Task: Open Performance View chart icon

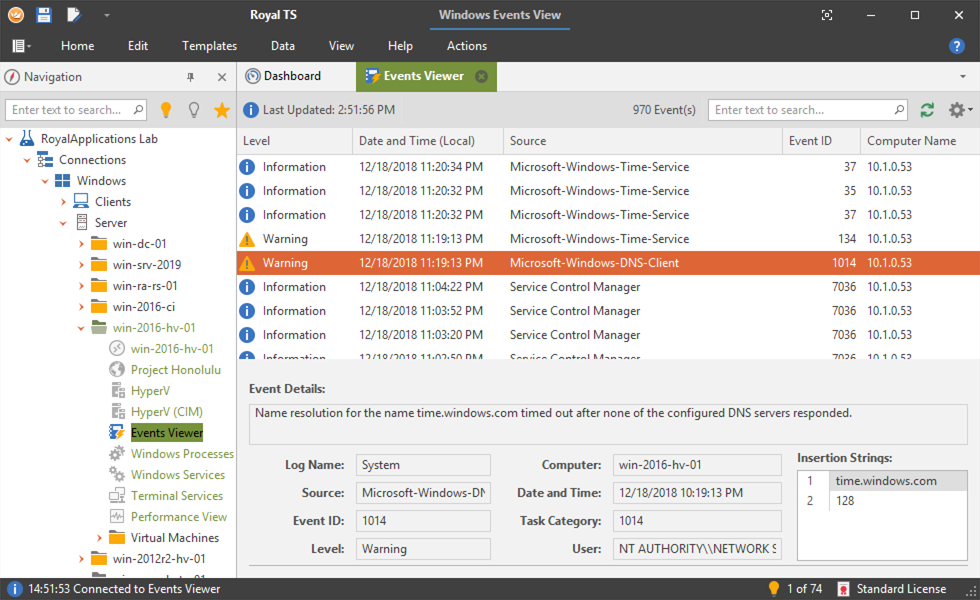Action: pos(117,516)
